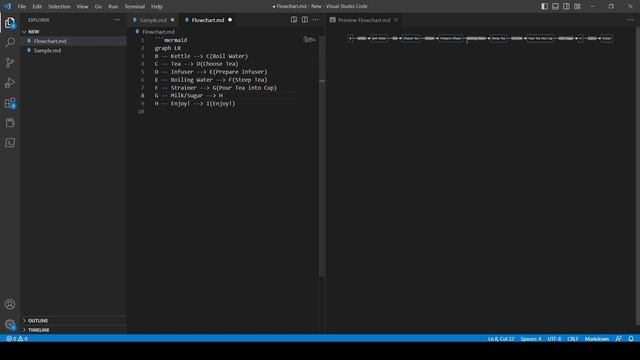Screen dimensions: 640x360
Task: Open the Go menu
Action: coord(98,6)
